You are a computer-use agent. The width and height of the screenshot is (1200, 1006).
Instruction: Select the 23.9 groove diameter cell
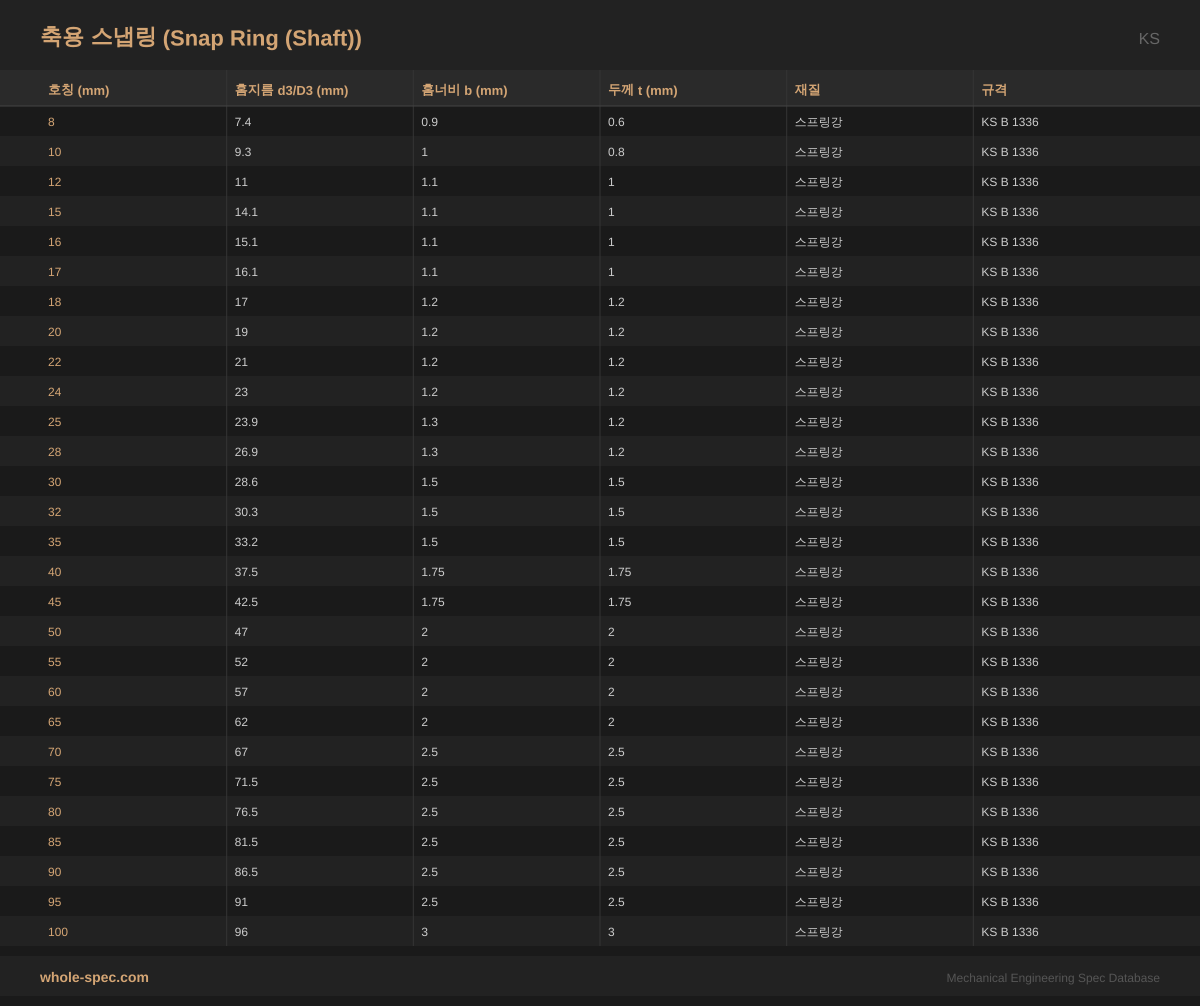[246, 422]
